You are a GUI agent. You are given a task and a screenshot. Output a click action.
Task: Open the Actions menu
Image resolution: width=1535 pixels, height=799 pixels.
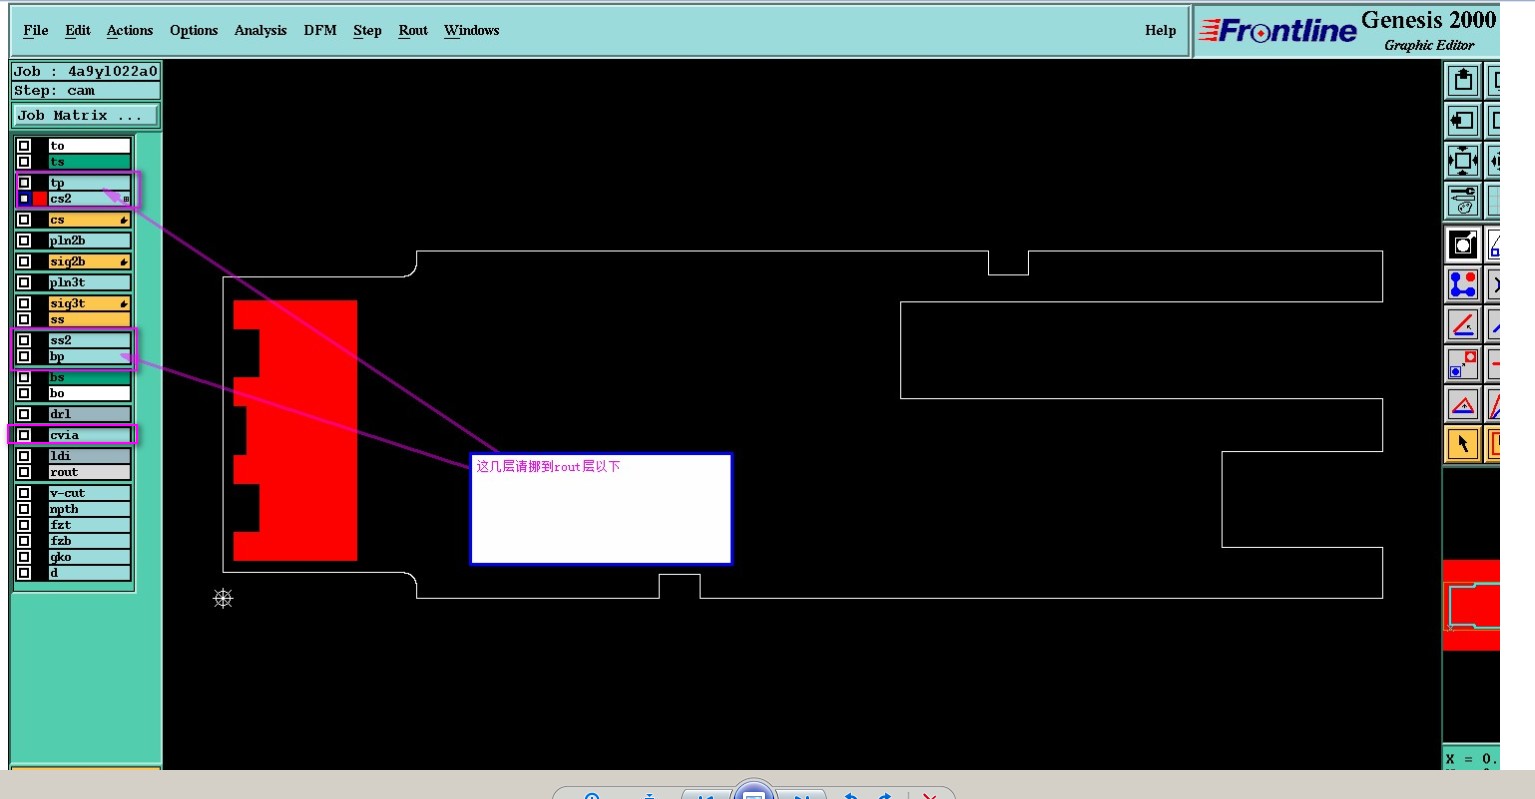click(x=130, y=31)
